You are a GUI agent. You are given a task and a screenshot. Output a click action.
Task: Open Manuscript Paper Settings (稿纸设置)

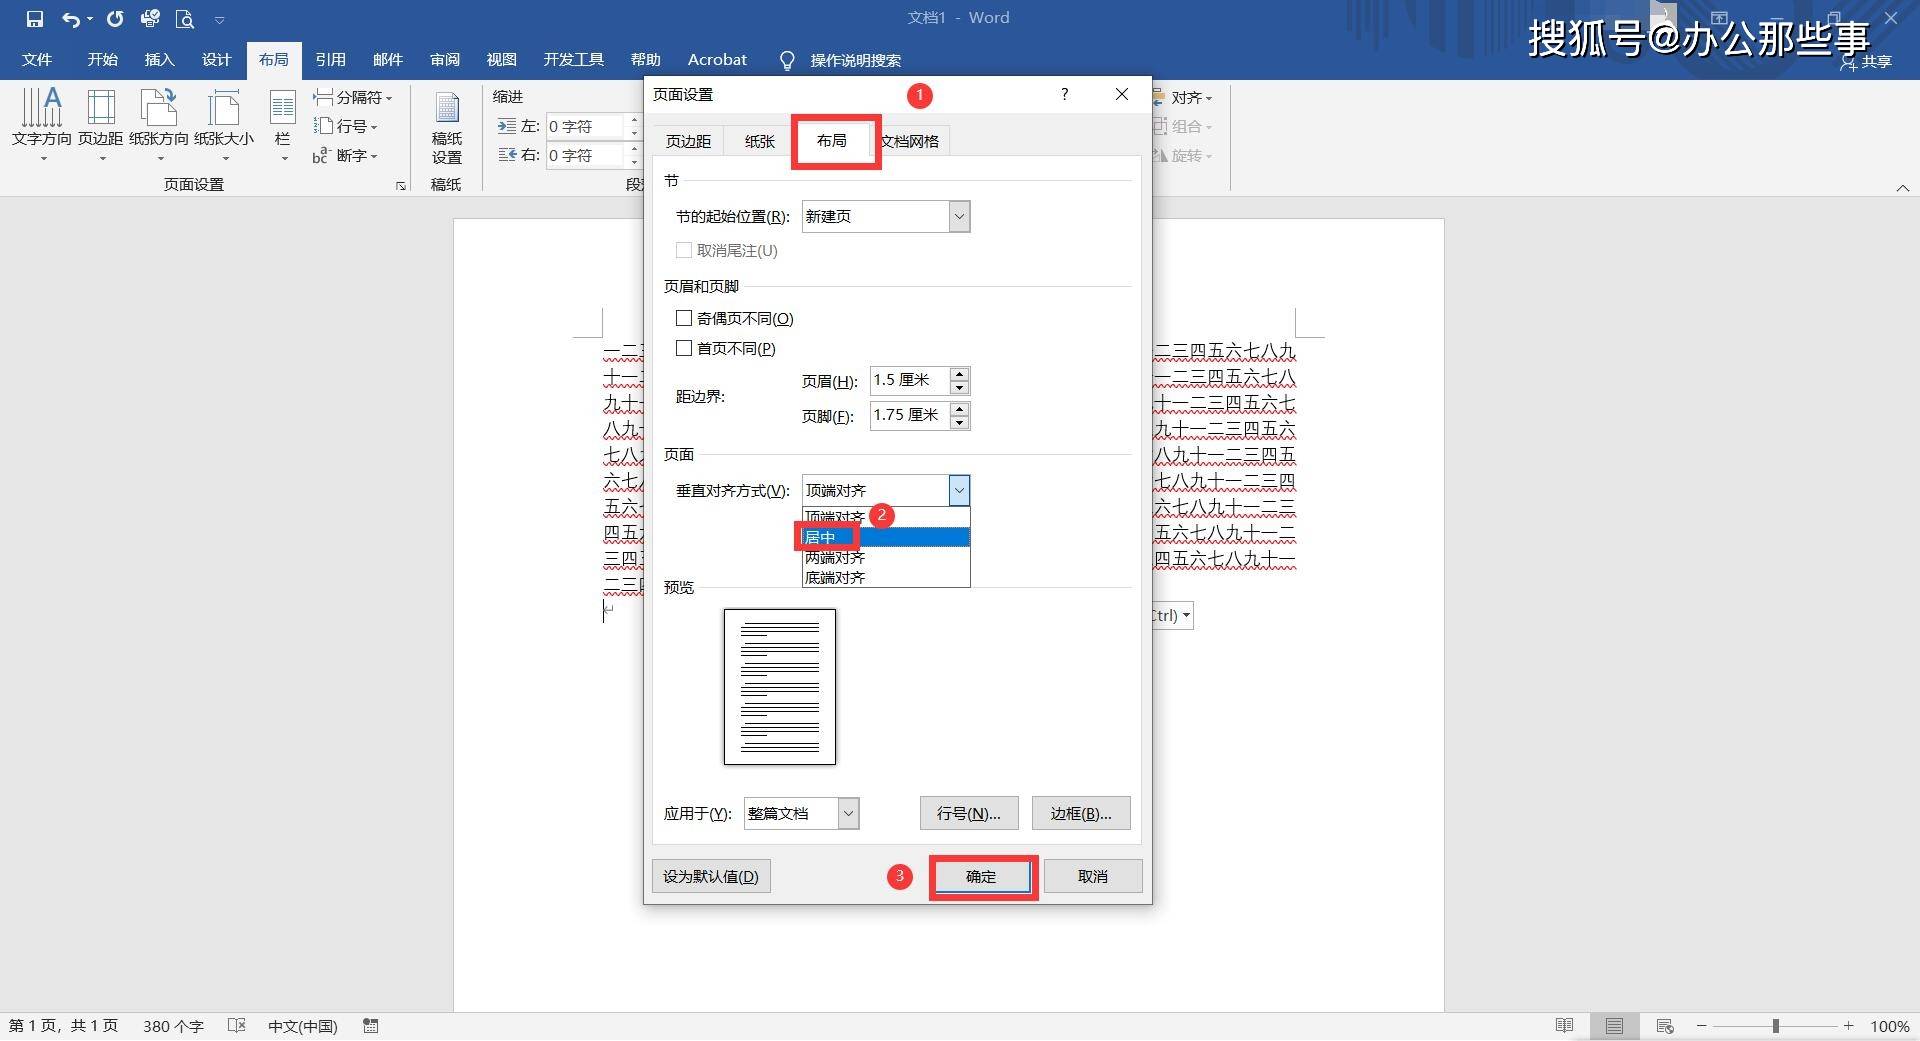[x=447, y=126]
